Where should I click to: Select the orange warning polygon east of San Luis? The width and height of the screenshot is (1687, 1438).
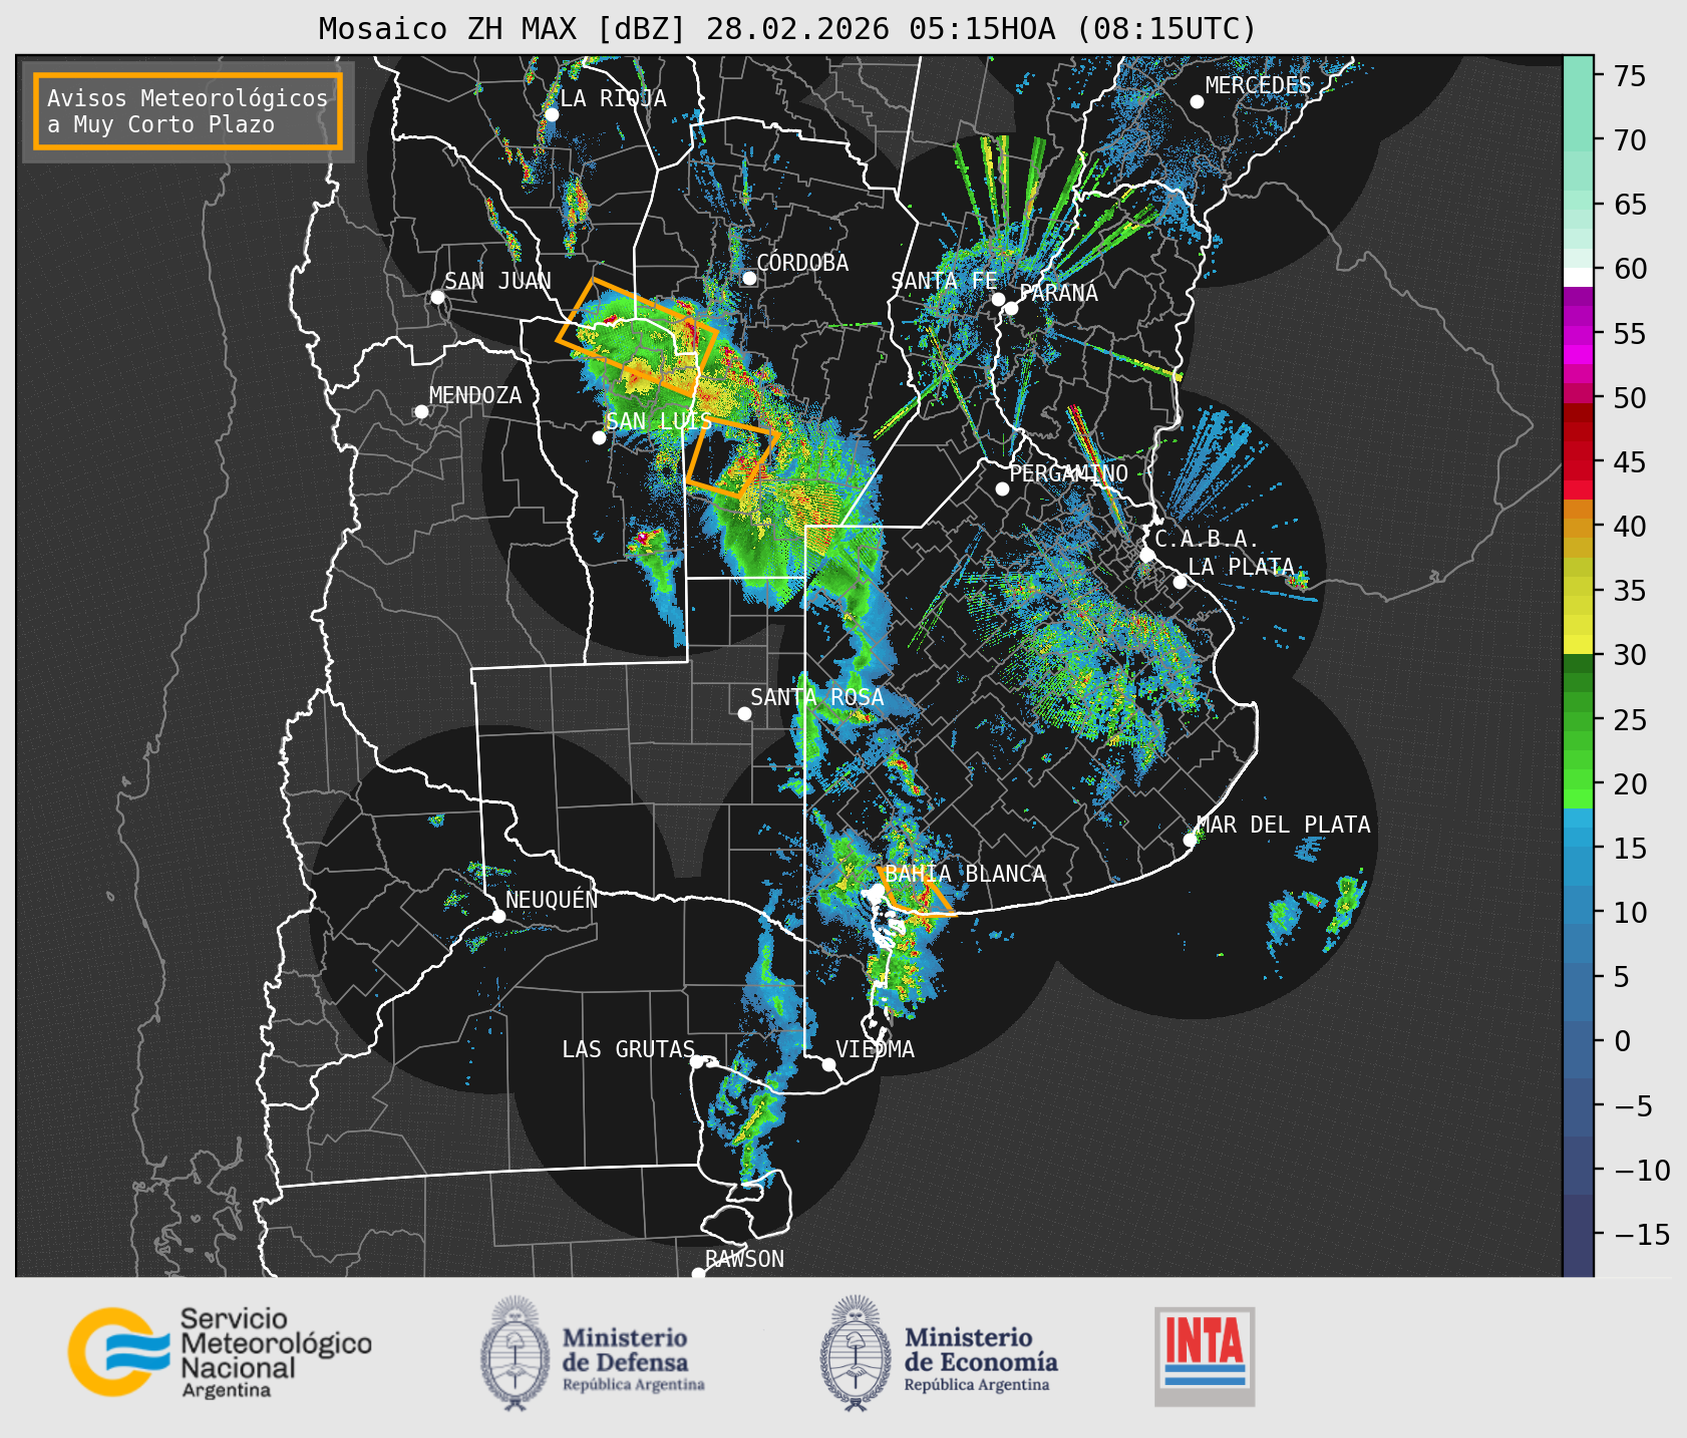[x=732, y=456]
